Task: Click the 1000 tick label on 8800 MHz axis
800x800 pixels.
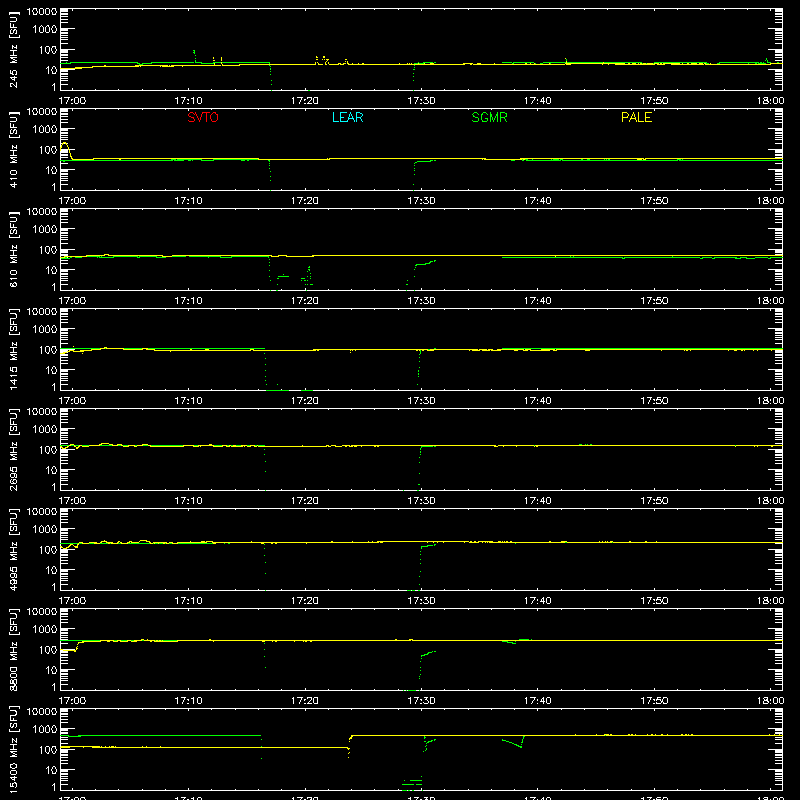Action: (45, 630)
